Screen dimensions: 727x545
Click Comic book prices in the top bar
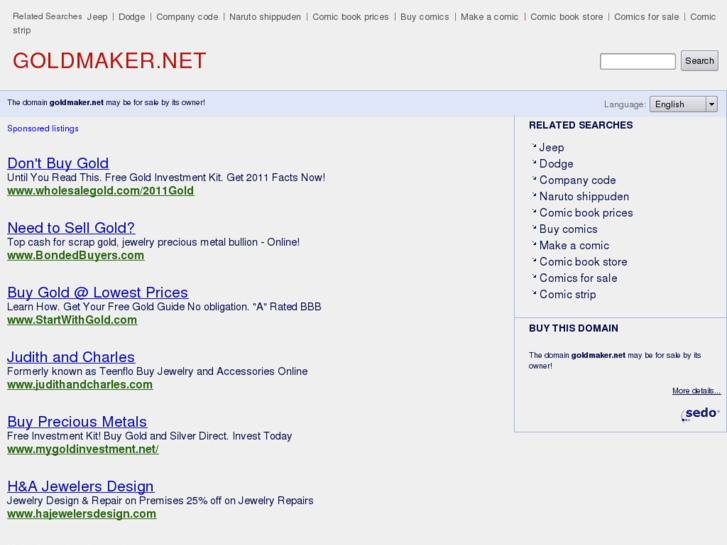tap(351, 17)
